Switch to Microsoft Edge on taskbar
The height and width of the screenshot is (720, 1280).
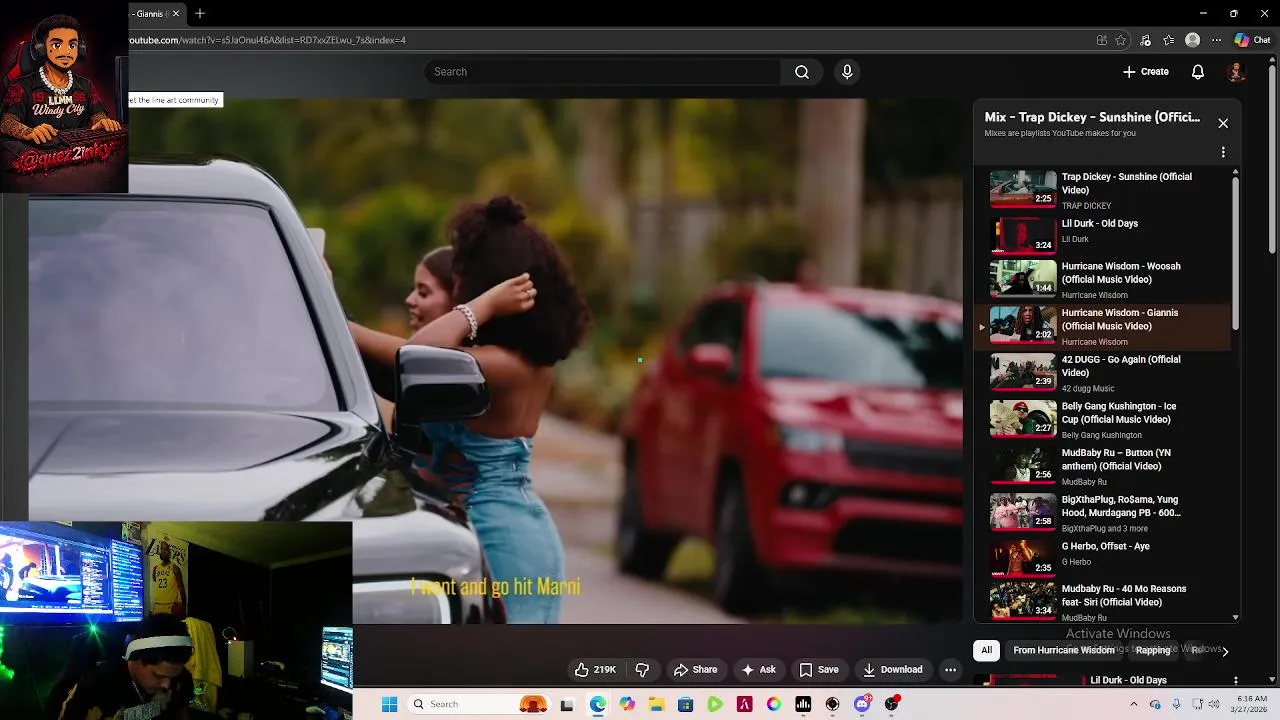click(x=597, y=704)
